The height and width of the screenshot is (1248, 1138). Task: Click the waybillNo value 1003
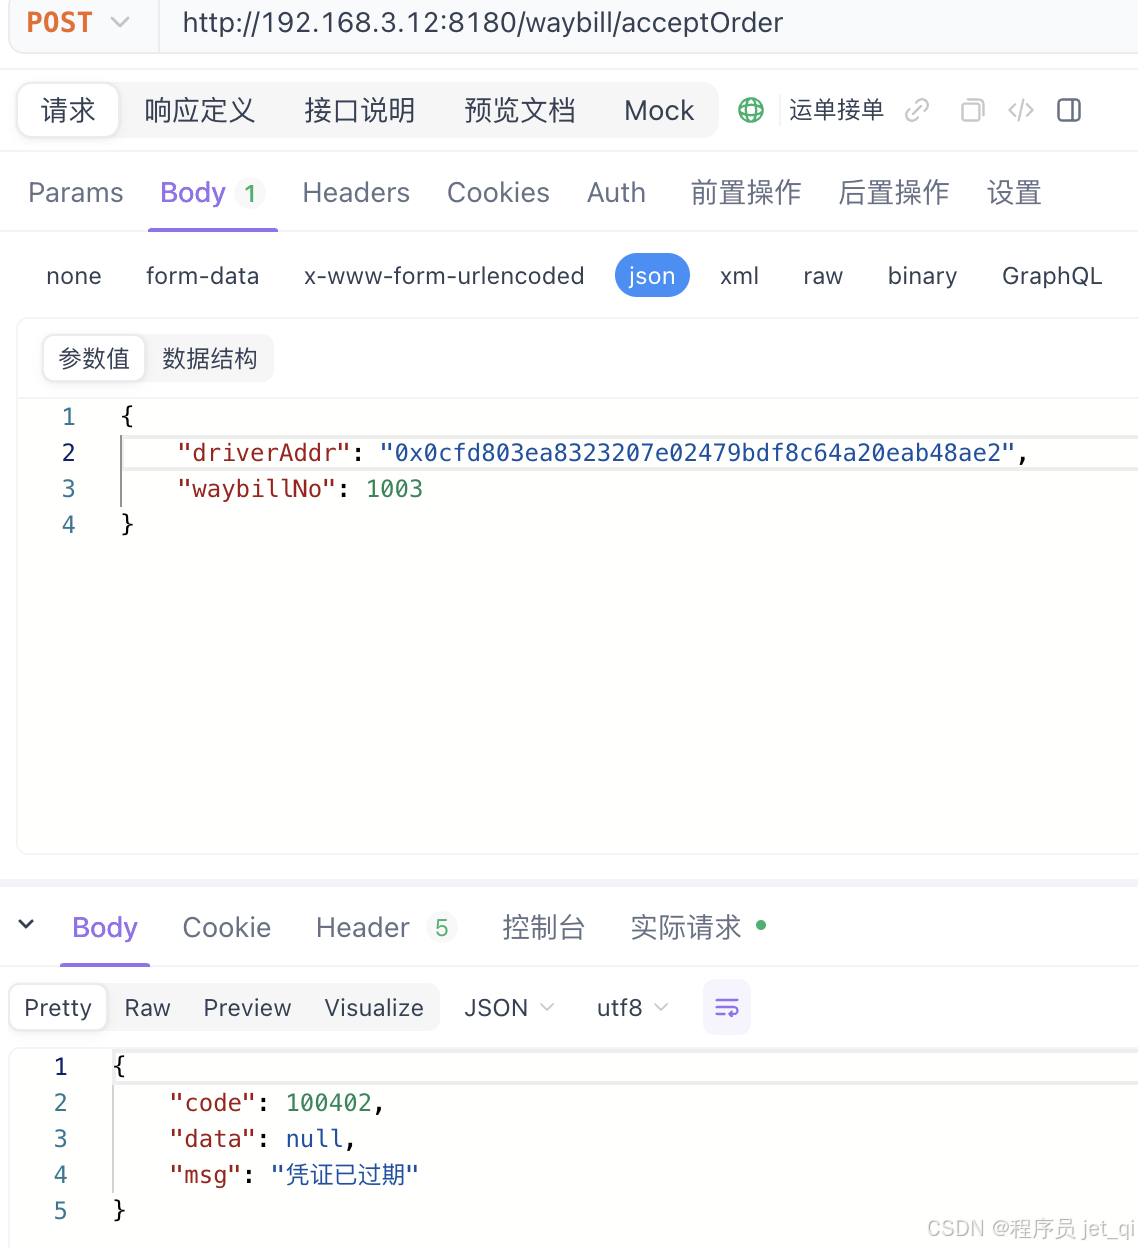point(394,489)
